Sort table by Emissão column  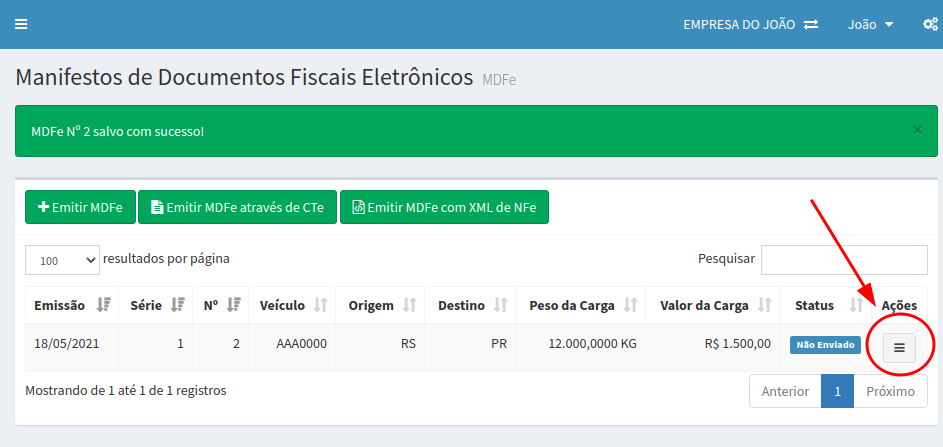[72, 305]
